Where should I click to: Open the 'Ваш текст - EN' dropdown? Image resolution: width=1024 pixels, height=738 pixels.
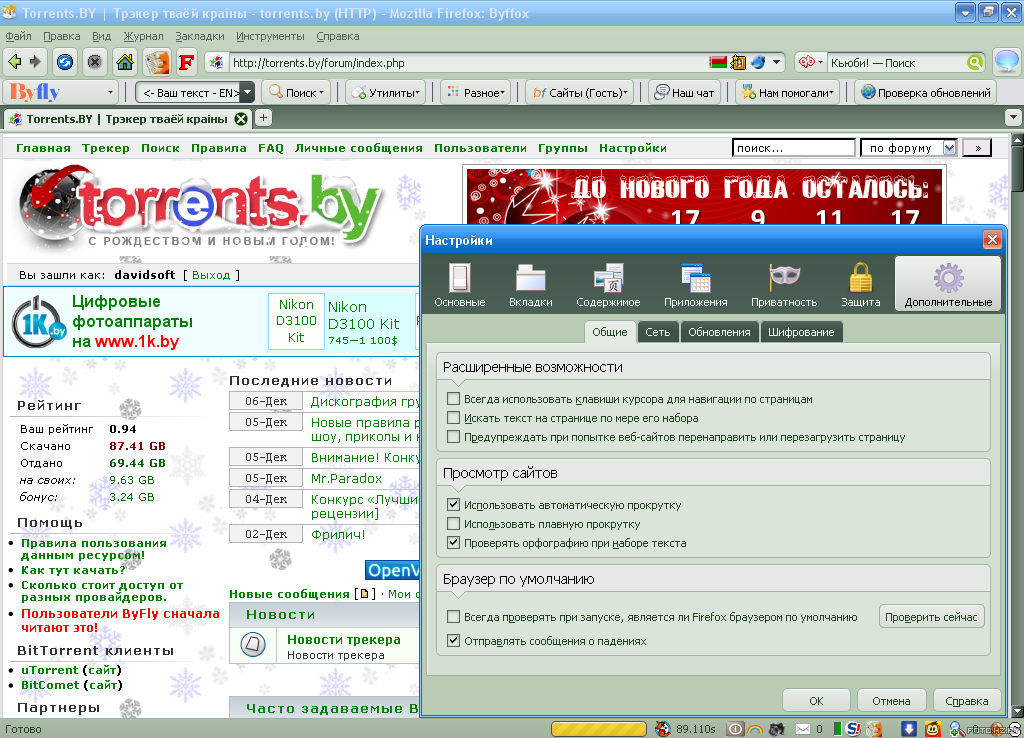(x=248, y=93)
